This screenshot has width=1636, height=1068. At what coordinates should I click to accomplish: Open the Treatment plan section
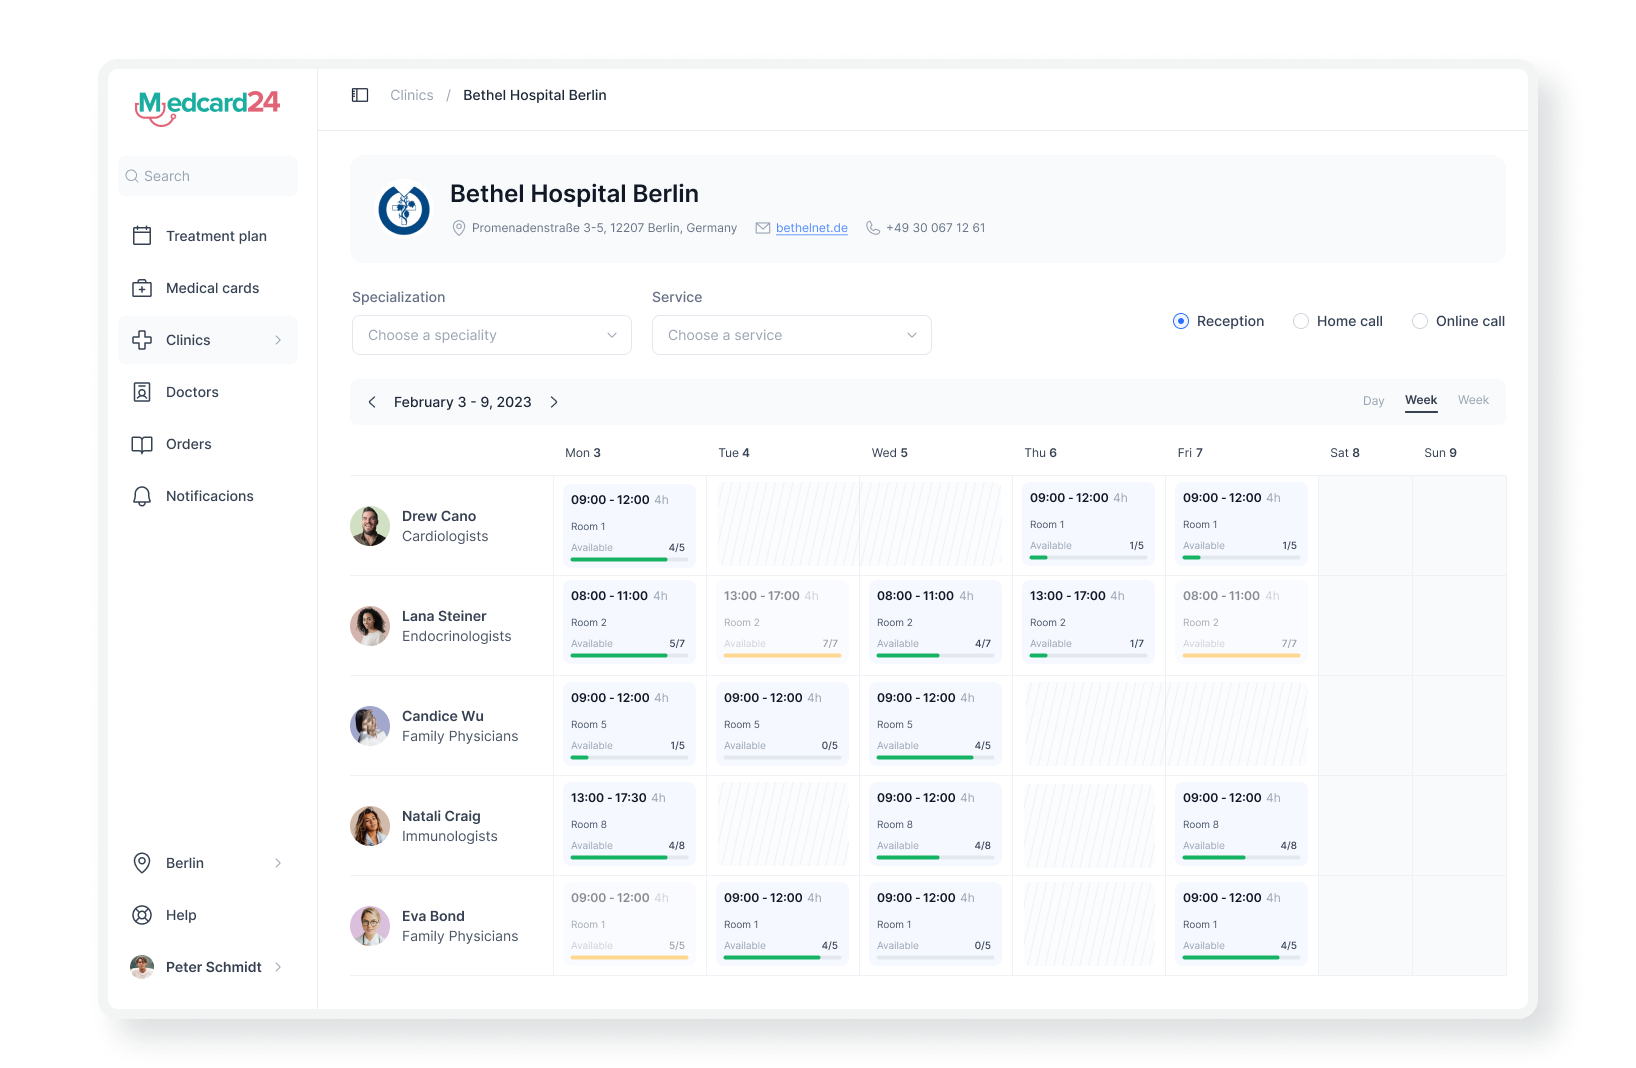coord(216,236)
